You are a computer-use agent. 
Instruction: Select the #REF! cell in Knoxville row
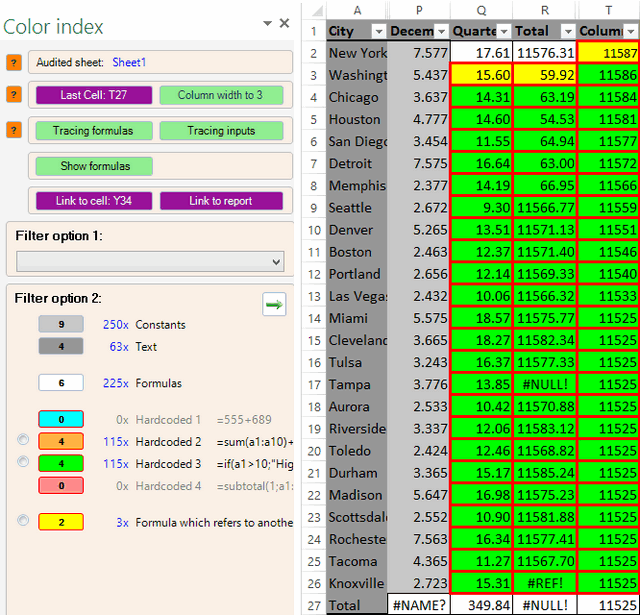tap(545, 584)
